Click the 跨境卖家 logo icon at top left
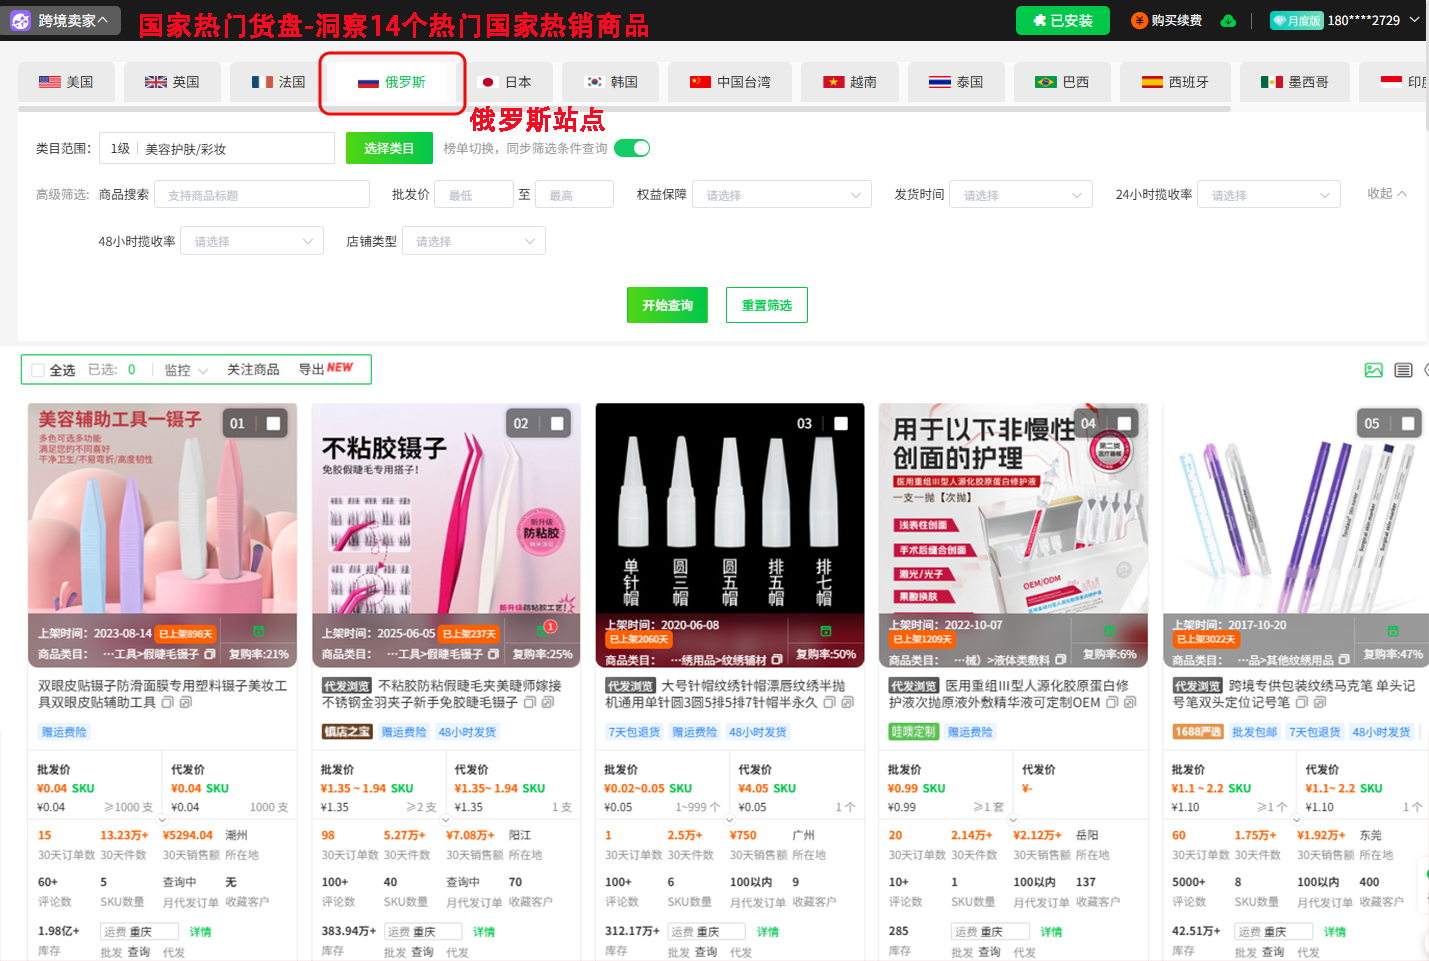 pyautogui.click(x=19, y=19)
